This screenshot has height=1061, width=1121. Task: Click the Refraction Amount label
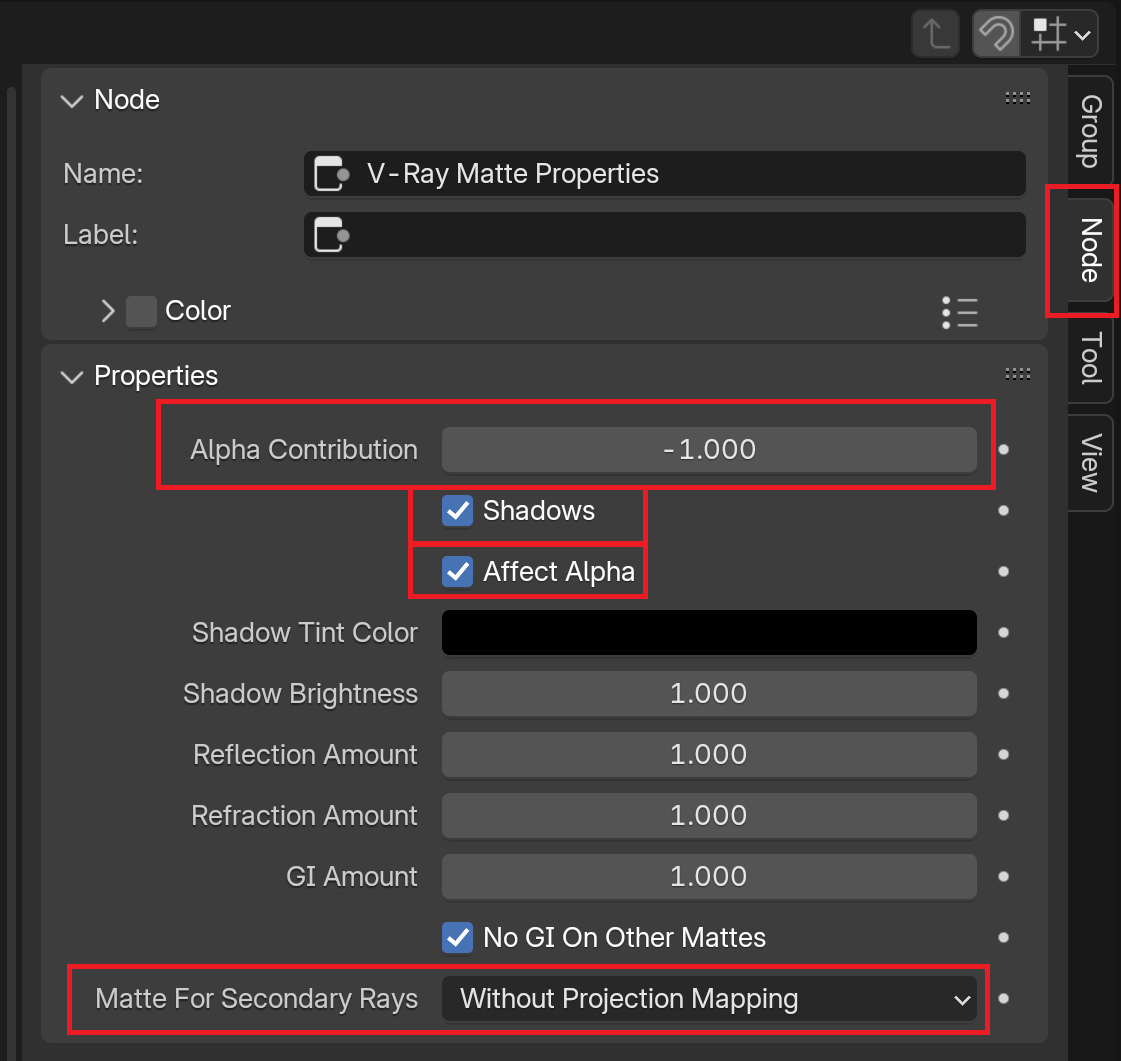[304, 816]
